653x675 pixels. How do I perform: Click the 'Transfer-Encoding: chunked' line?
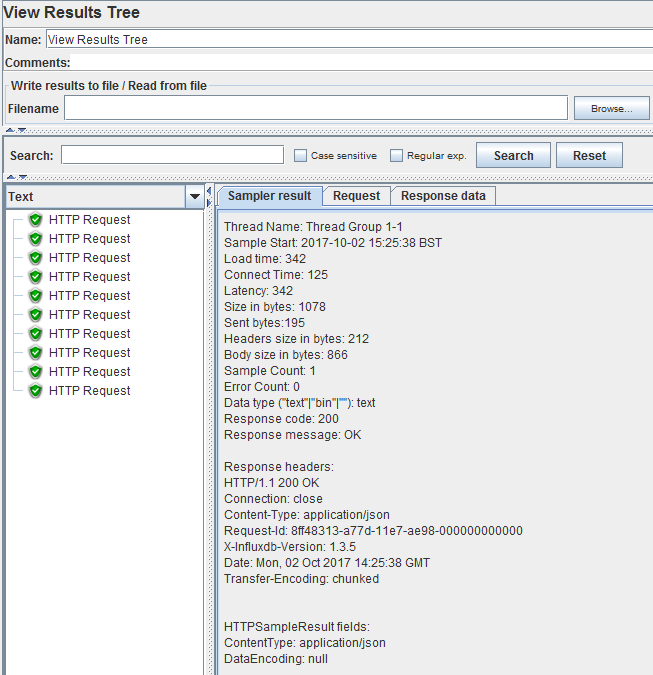click(301, 579)
